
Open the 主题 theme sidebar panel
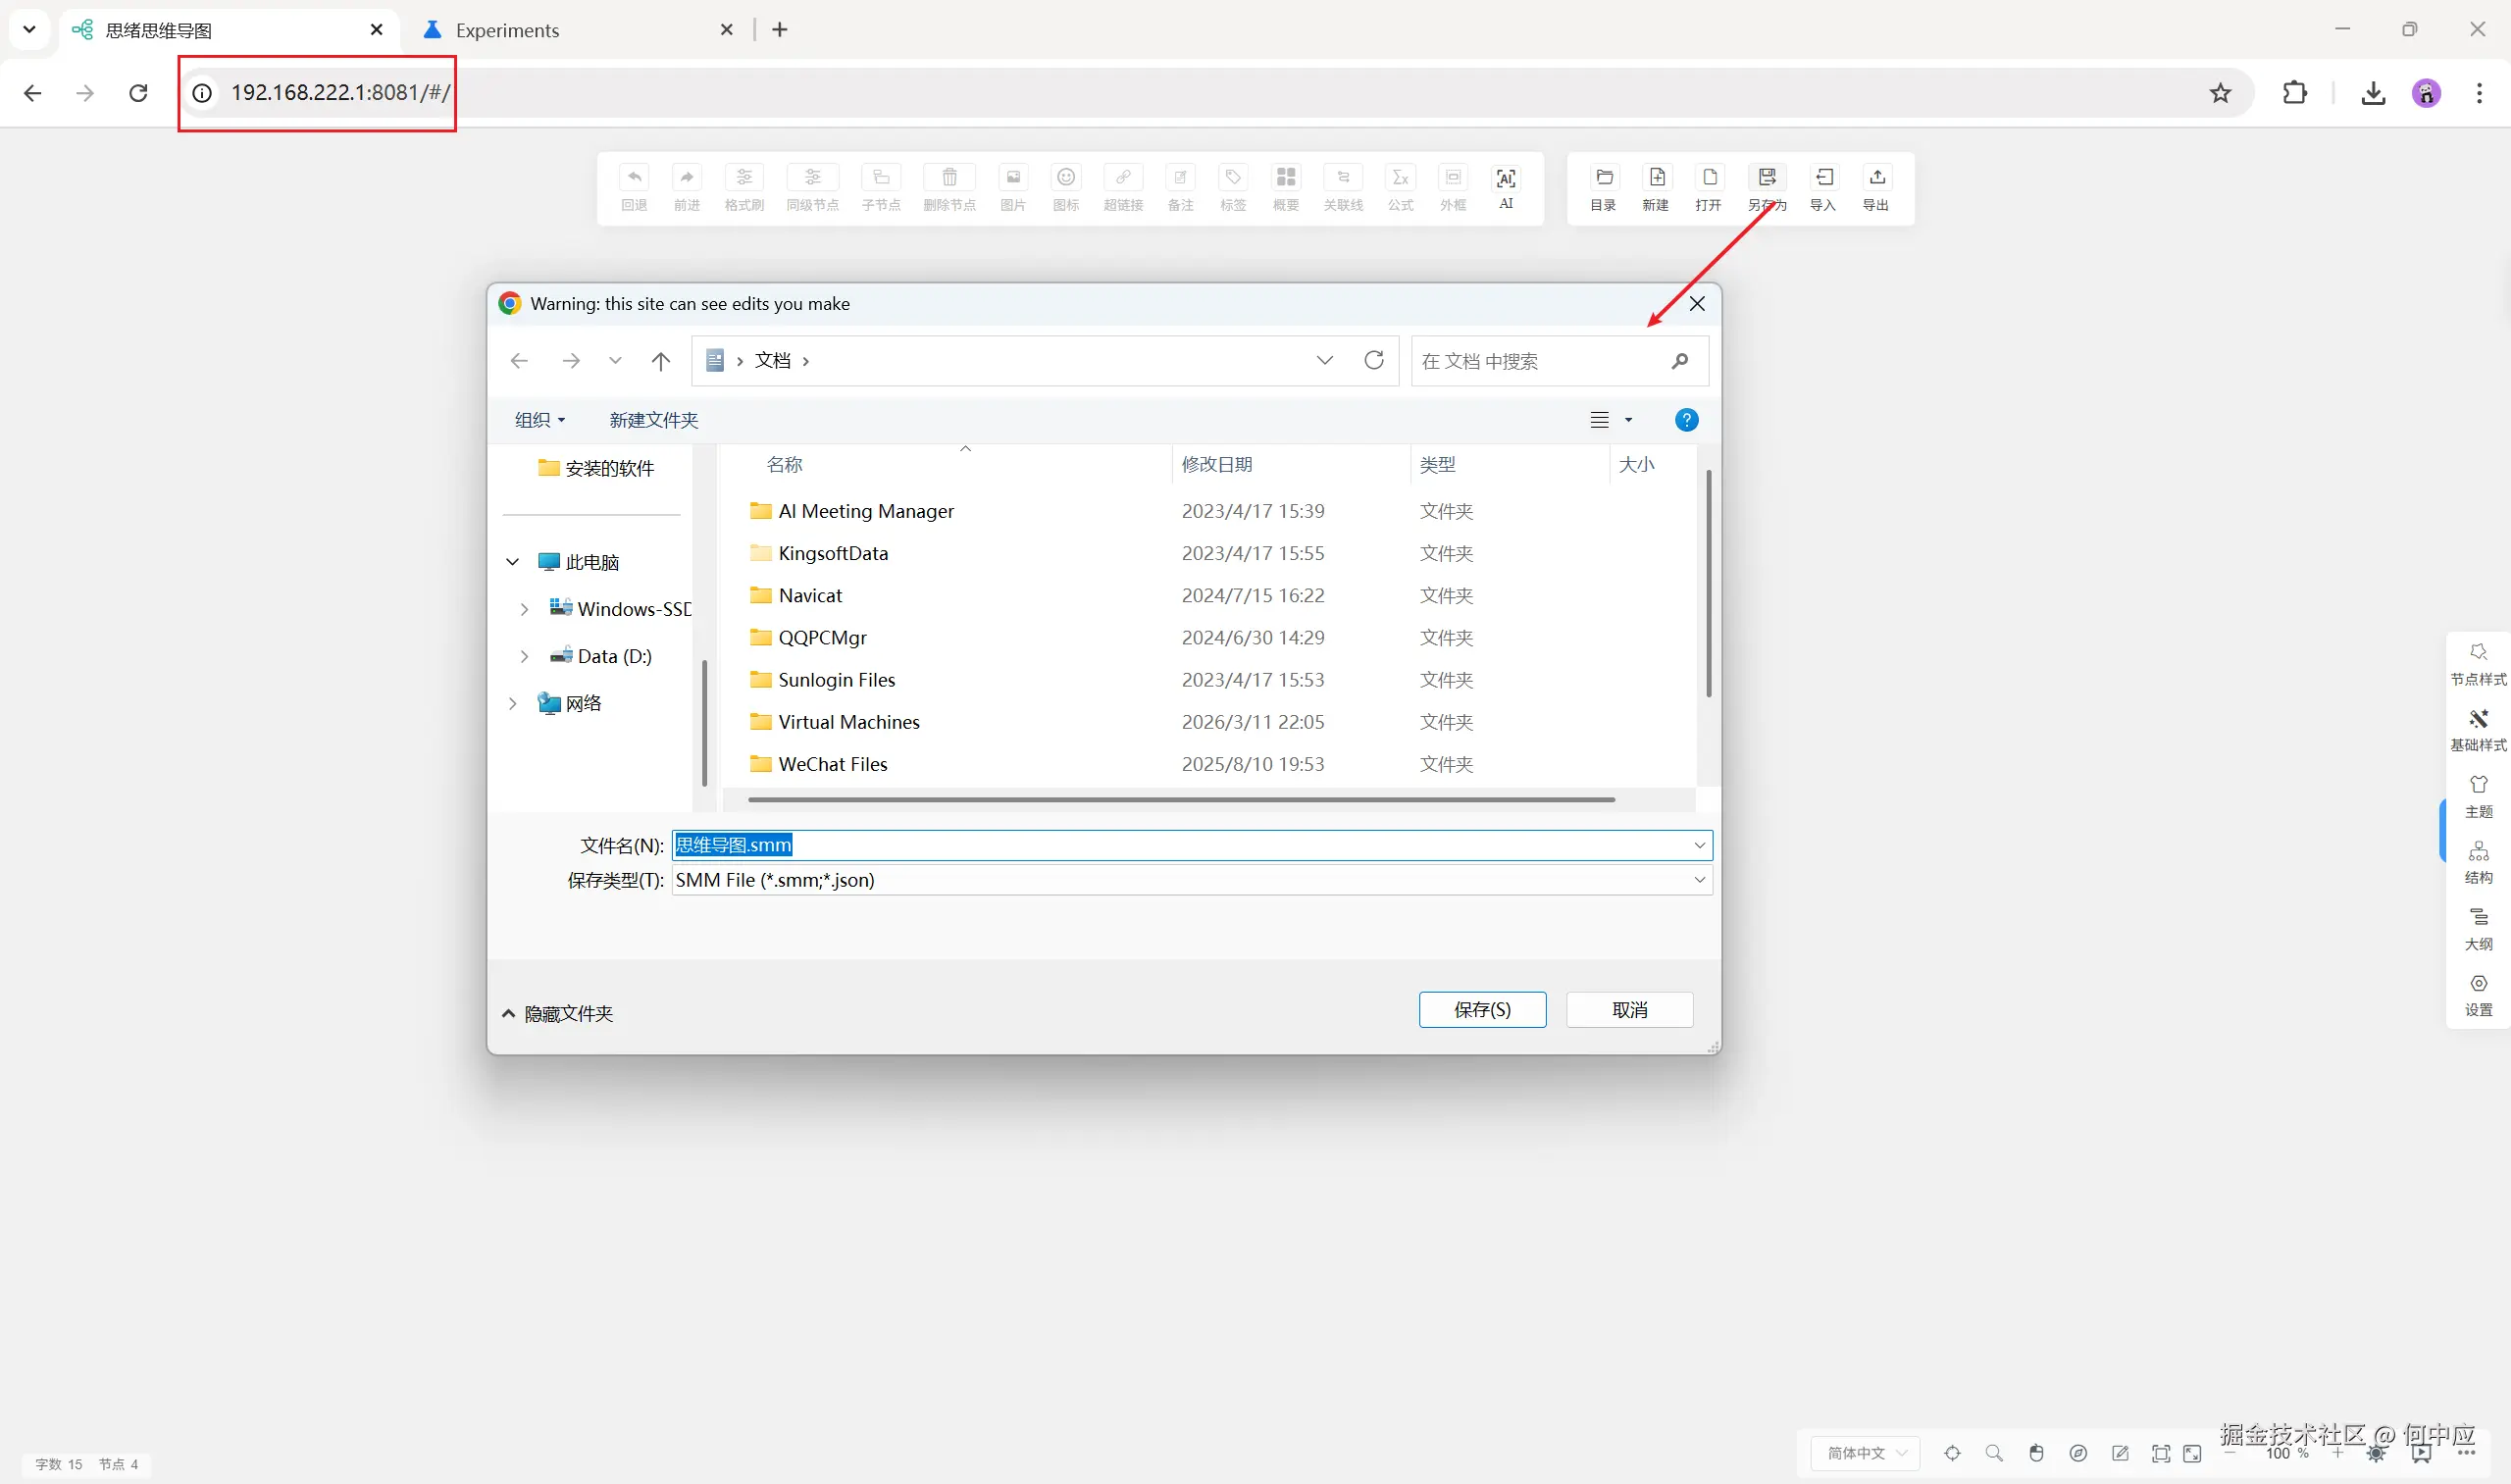pyautogui.click(x=2478, y=796)
